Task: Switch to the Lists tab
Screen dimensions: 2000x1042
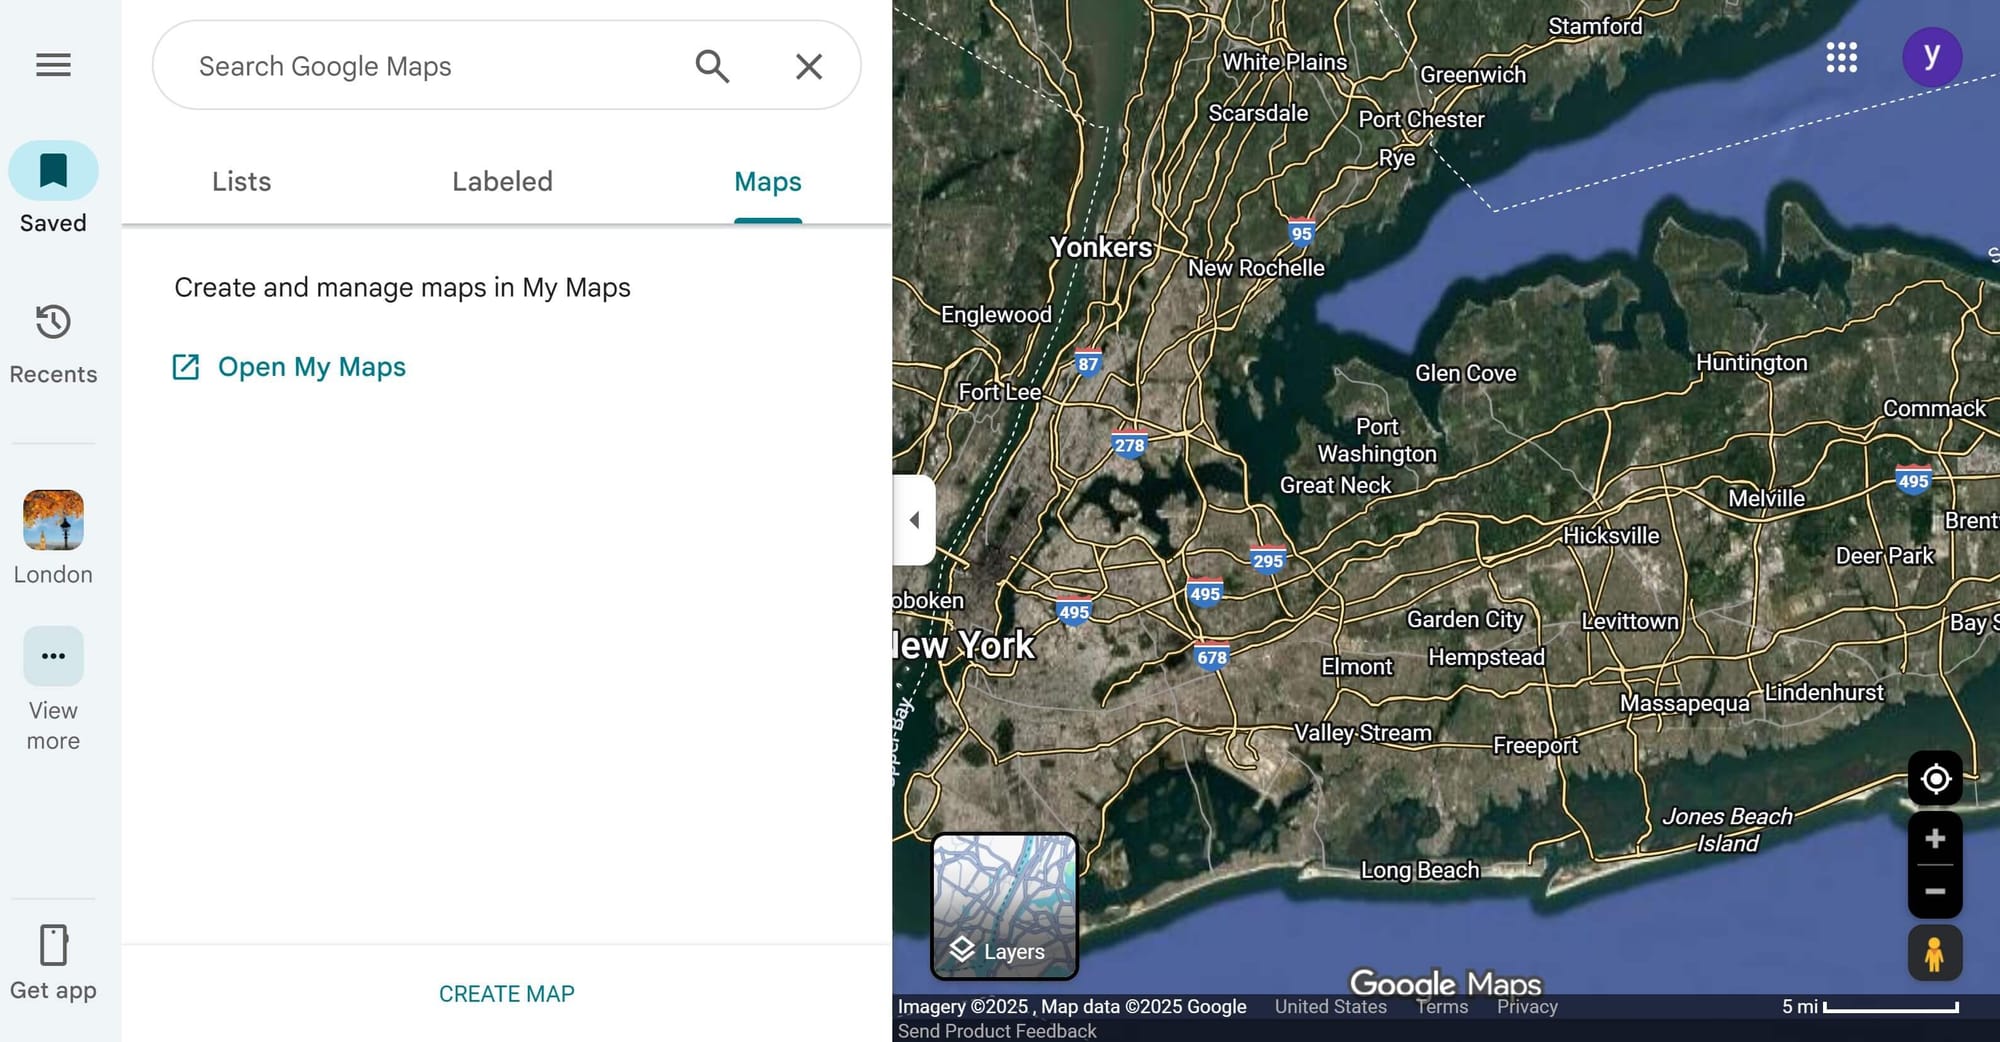Action: [241, 182]
